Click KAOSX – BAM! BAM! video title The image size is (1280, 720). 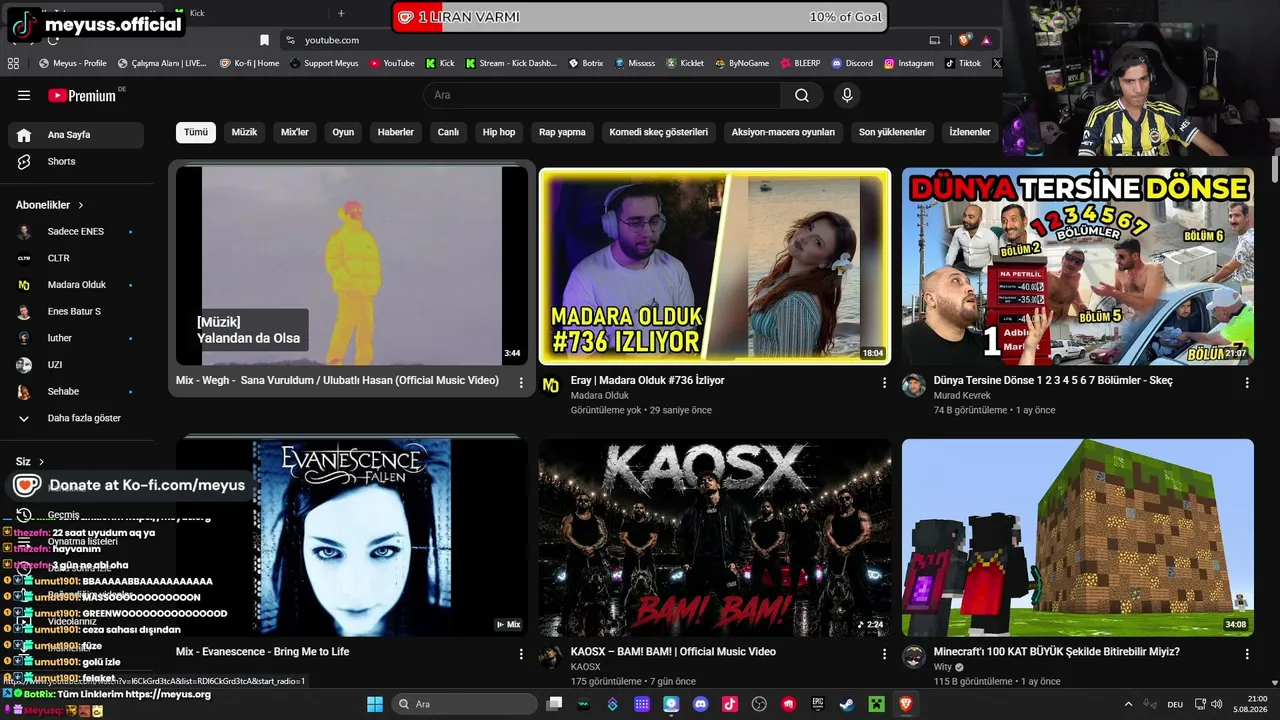(x=673, y=652)
